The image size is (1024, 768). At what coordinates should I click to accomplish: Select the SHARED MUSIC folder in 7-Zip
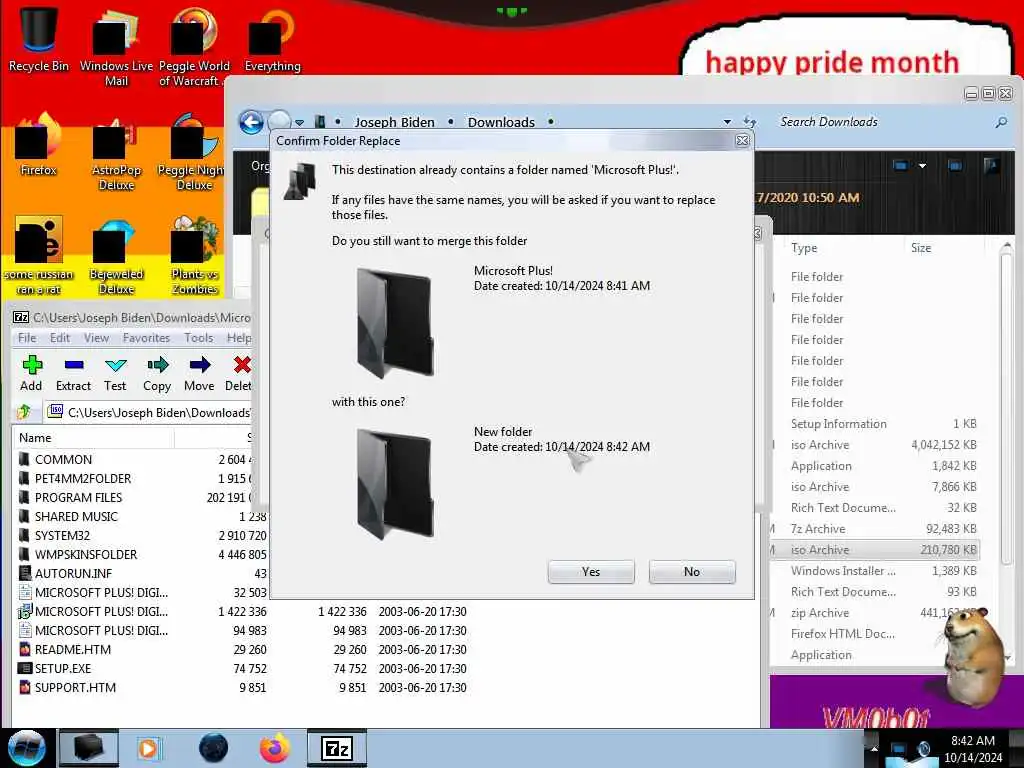point(76,517)
